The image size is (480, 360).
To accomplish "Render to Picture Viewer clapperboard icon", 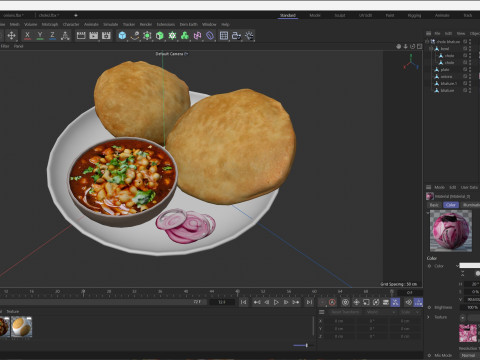I will [x=94, y=36].
